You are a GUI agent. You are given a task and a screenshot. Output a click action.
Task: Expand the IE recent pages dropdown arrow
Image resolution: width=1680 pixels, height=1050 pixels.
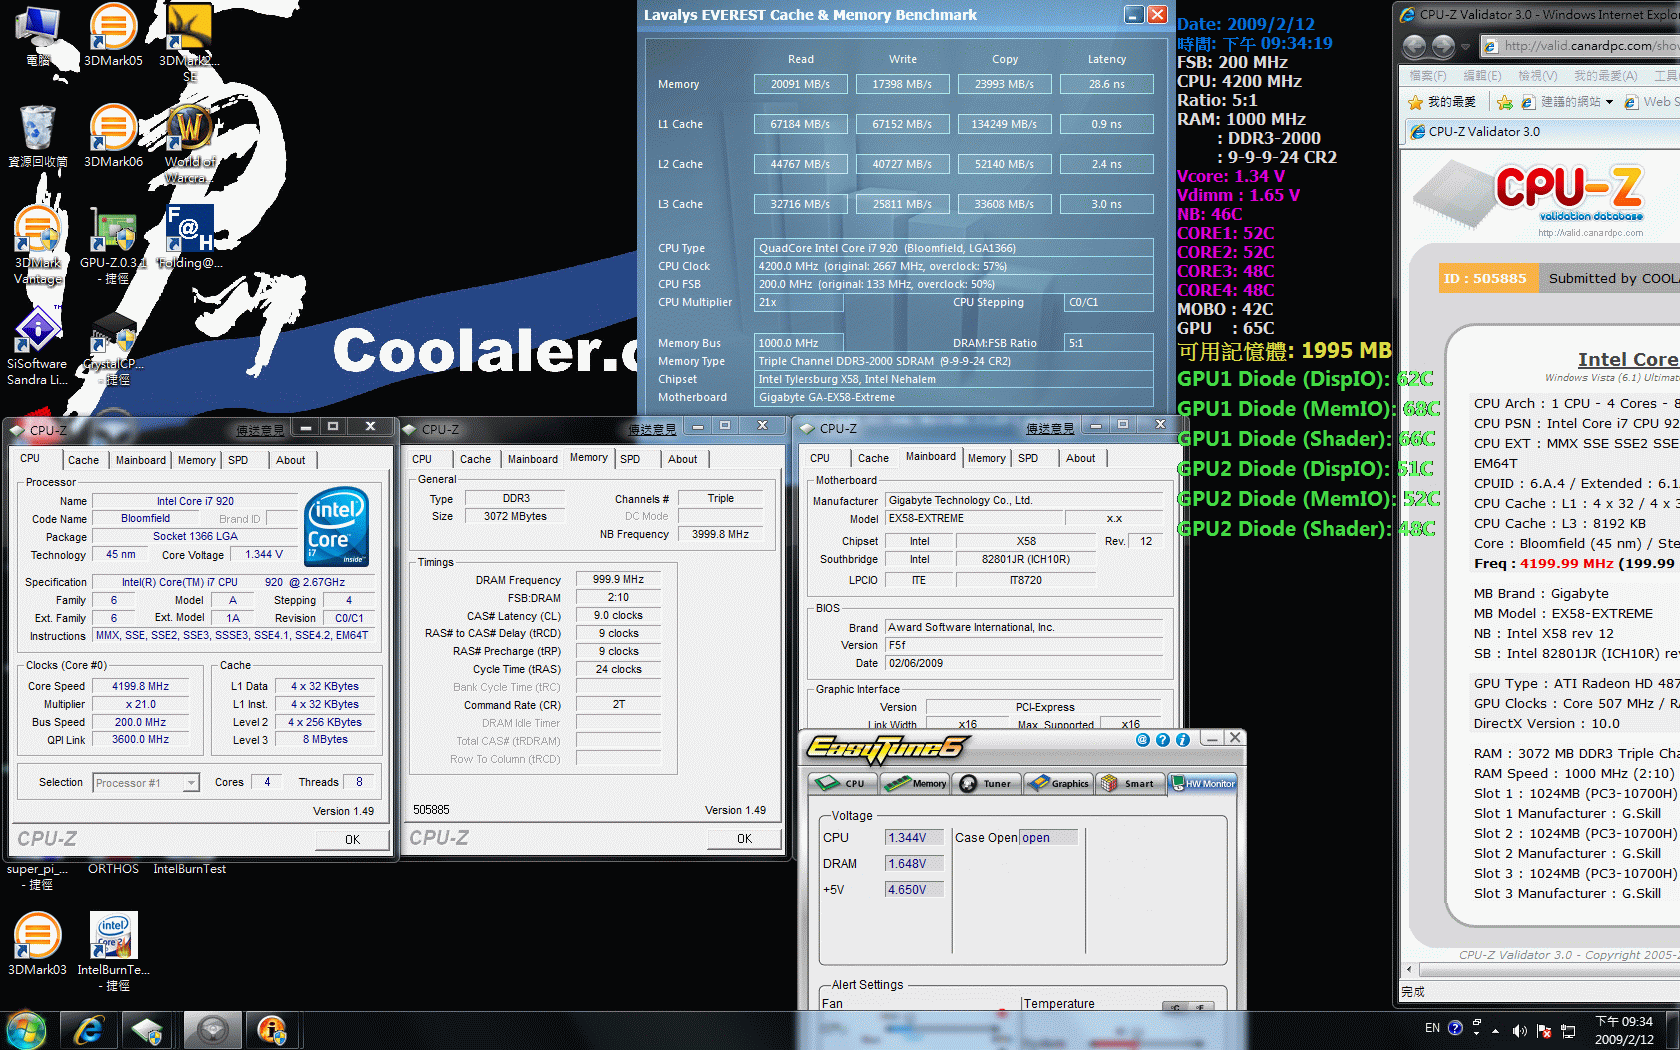tap(1466, 46)
